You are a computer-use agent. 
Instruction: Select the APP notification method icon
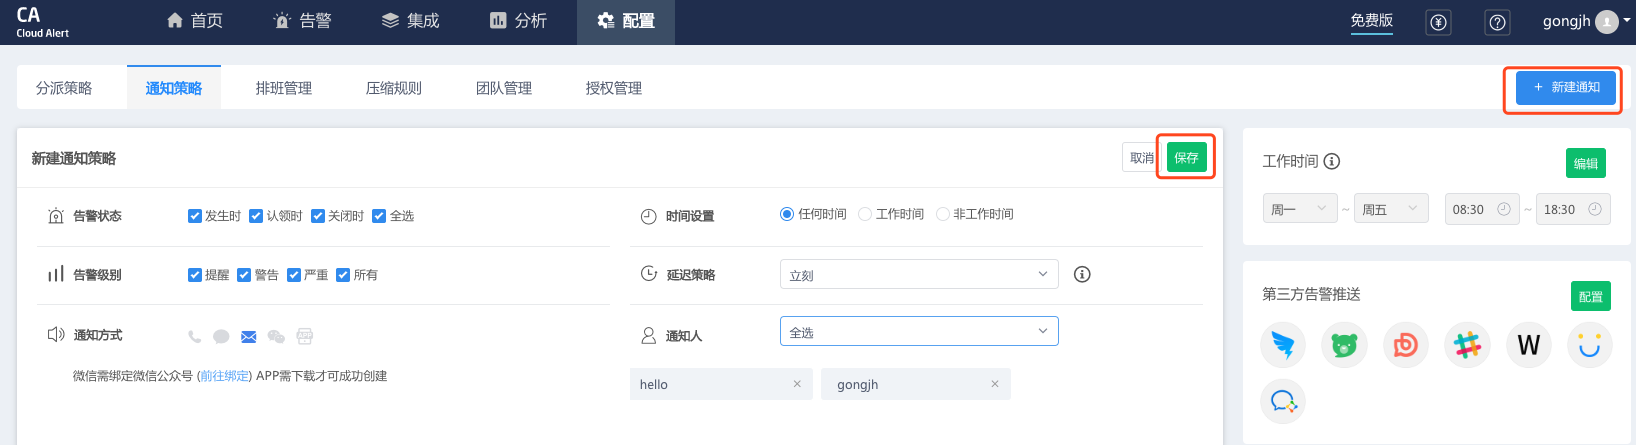[x=305, y=337]
